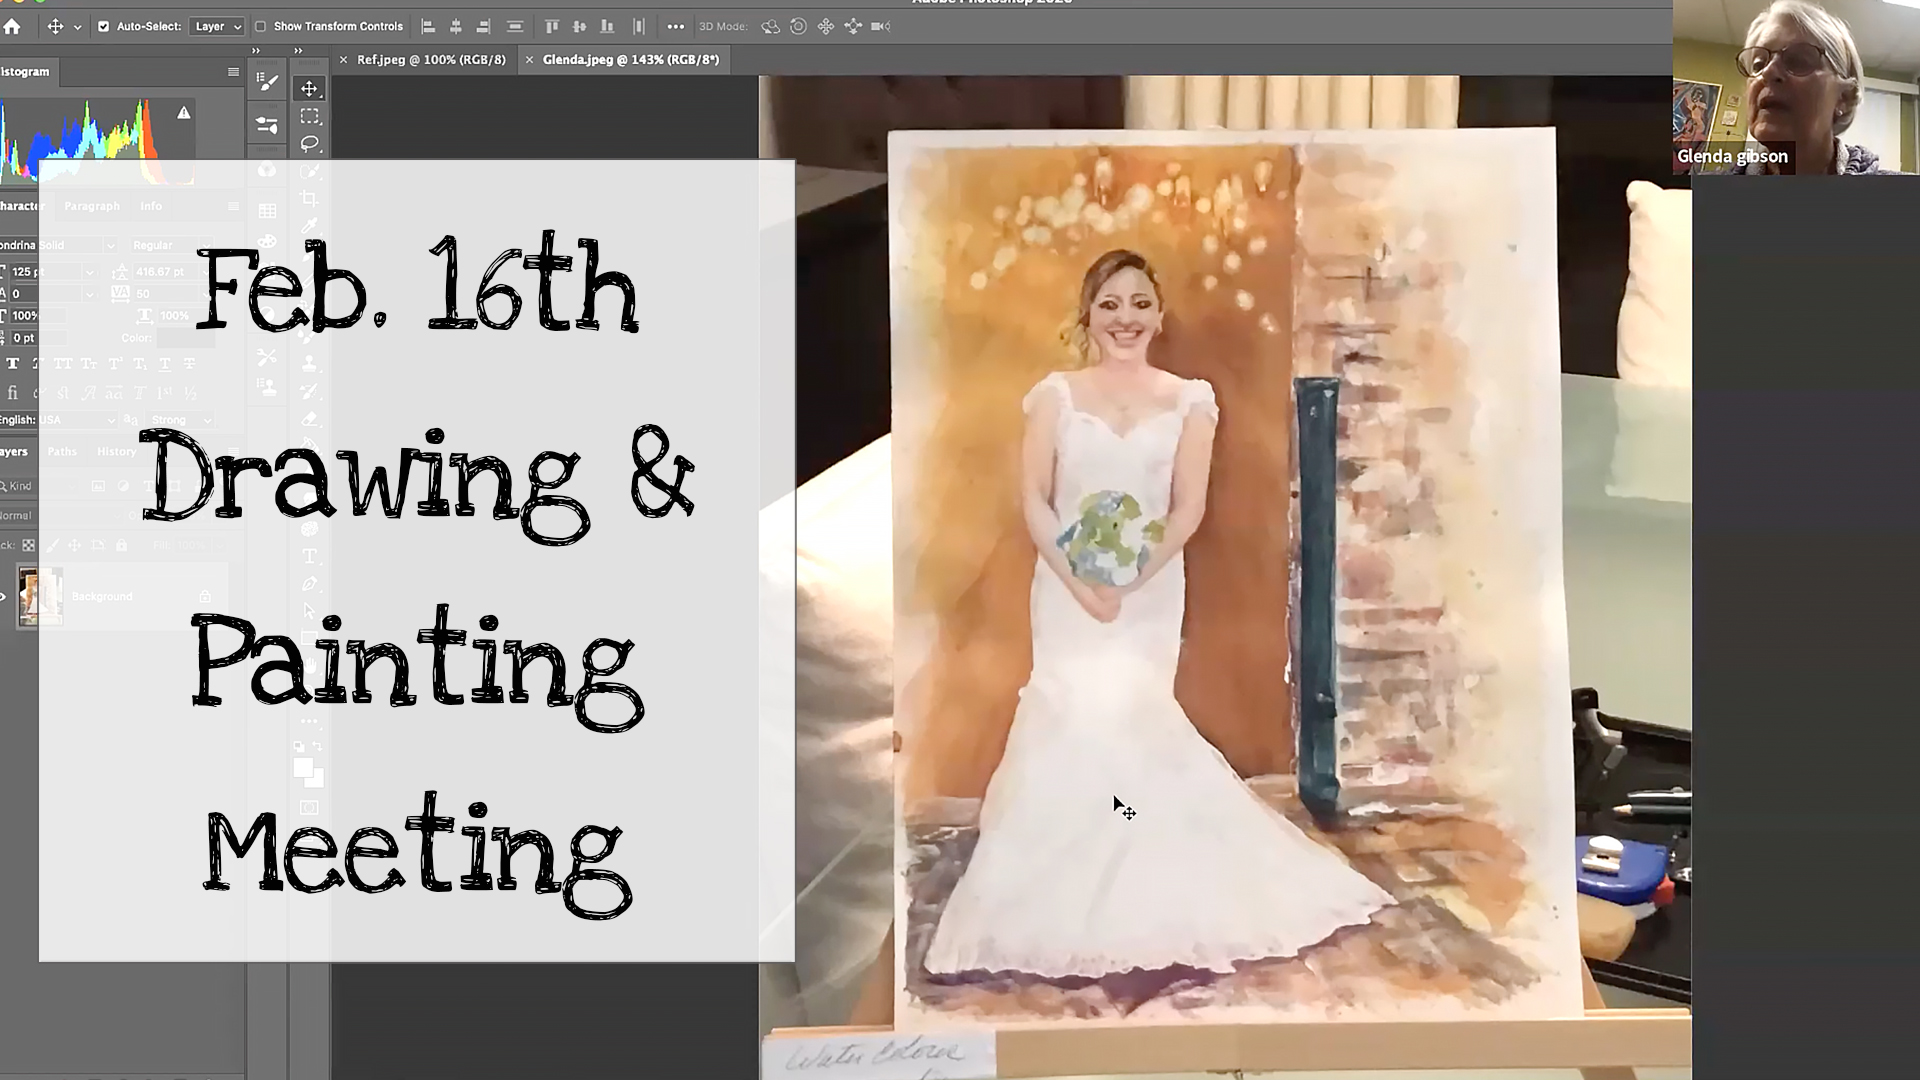1920x1080 pixels.
Task: Select the Clone Stamp tool
Action: (x=310, y=364)
